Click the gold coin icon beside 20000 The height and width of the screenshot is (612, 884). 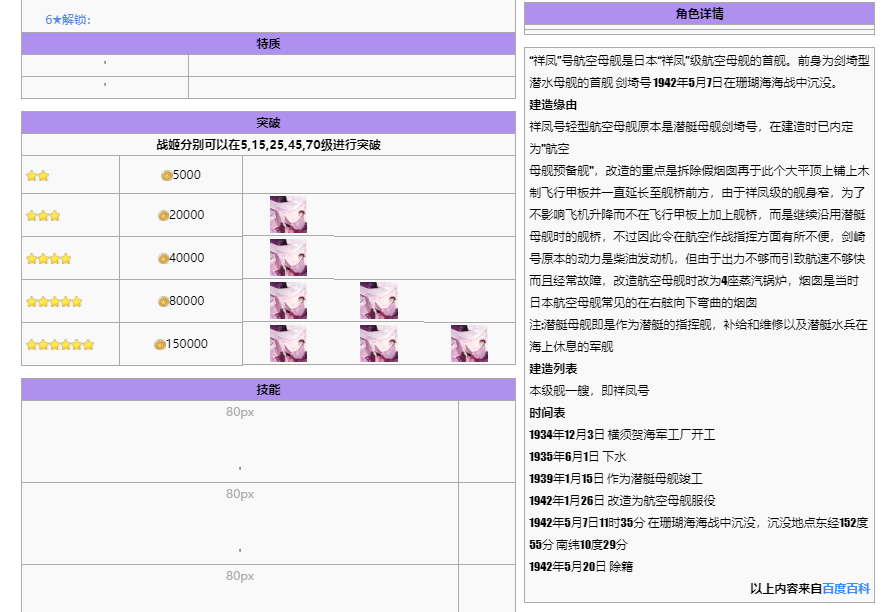[x=163, y=215]
